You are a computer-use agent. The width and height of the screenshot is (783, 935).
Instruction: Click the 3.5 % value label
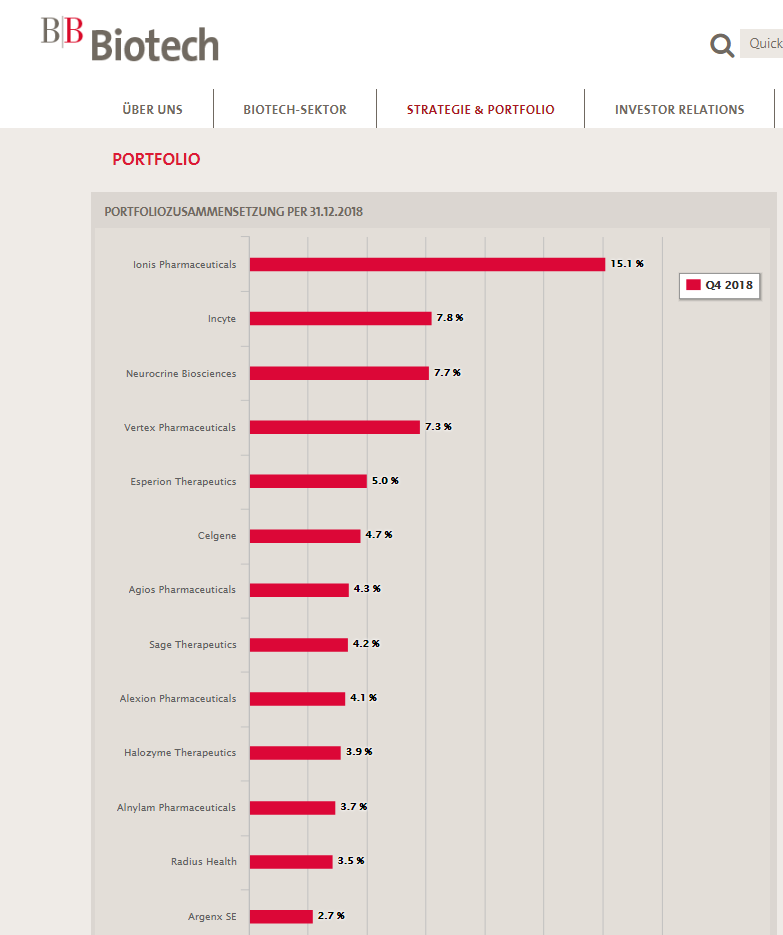pyautogui.click(x=351, y=861)
